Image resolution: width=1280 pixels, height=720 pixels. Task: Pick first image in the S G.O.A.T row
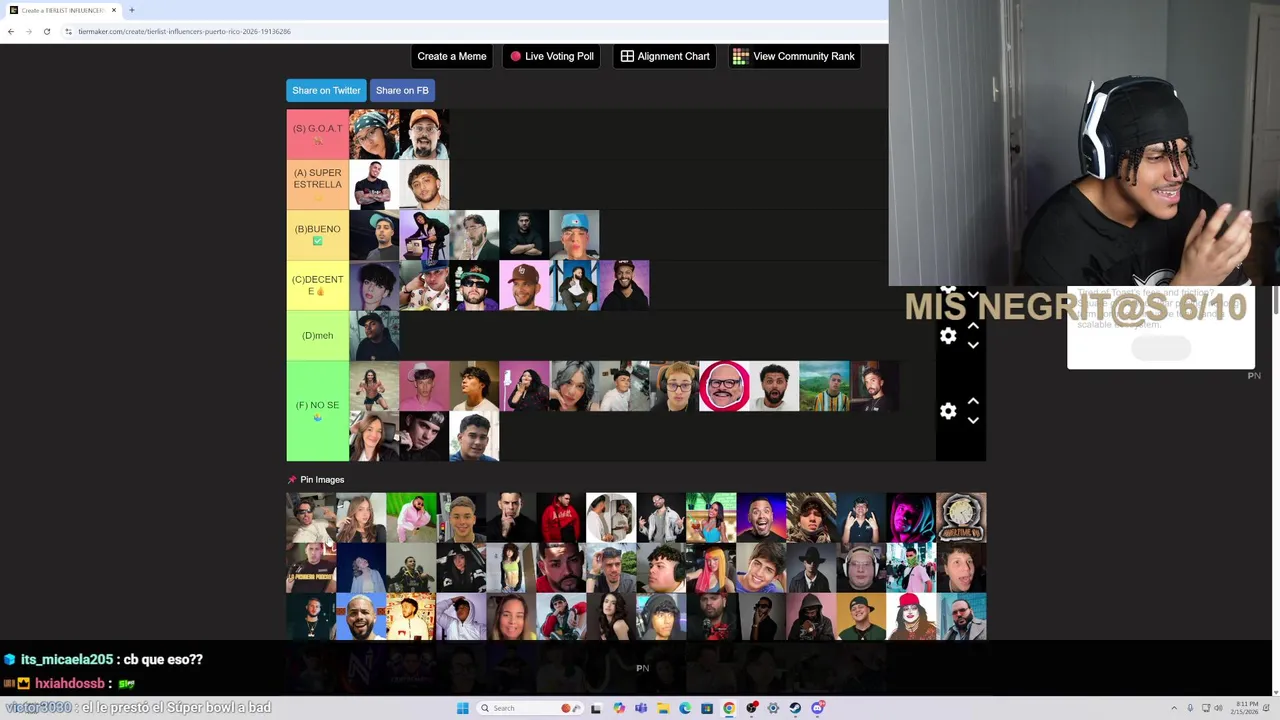374,134
